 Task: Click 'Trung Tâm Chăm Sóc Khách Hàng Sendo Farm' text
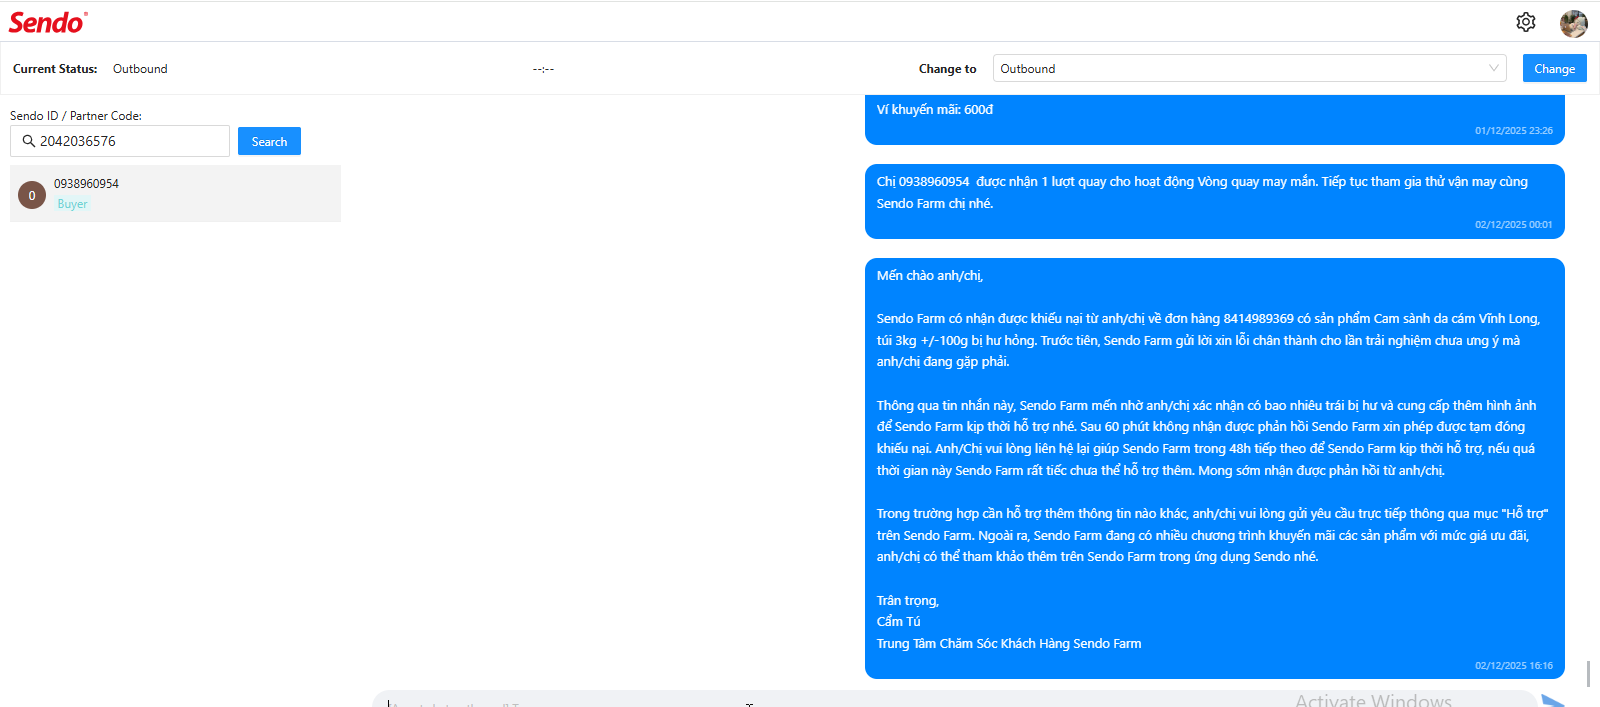[1009, 643]
